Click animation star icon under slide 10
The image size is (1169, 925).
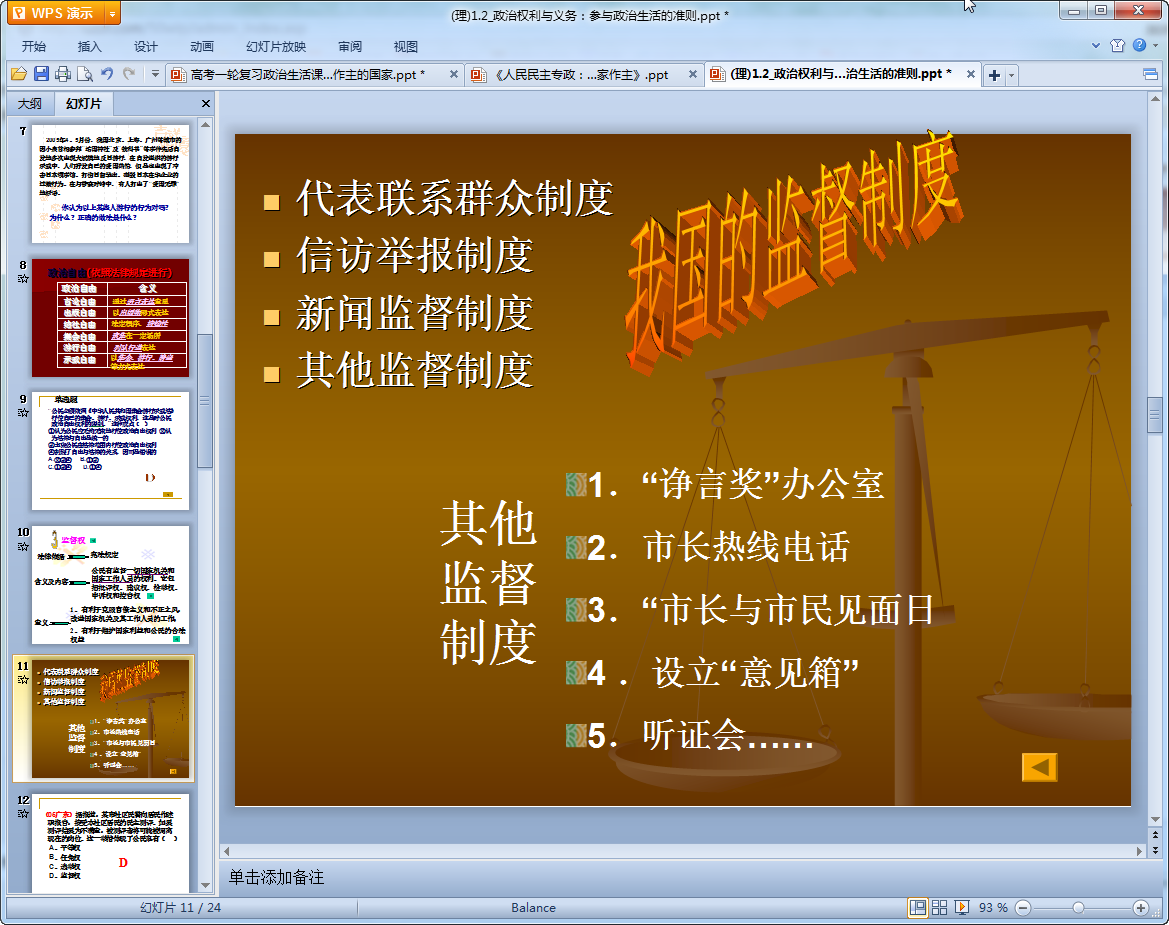pyautogui.click(x=23, y=546)
